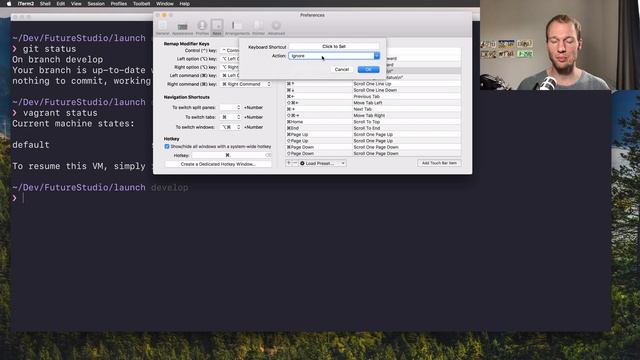The width and height of the screenshot is (640, 360).
Task: Open the Appearance preferences pane
Action: [182, 28]
